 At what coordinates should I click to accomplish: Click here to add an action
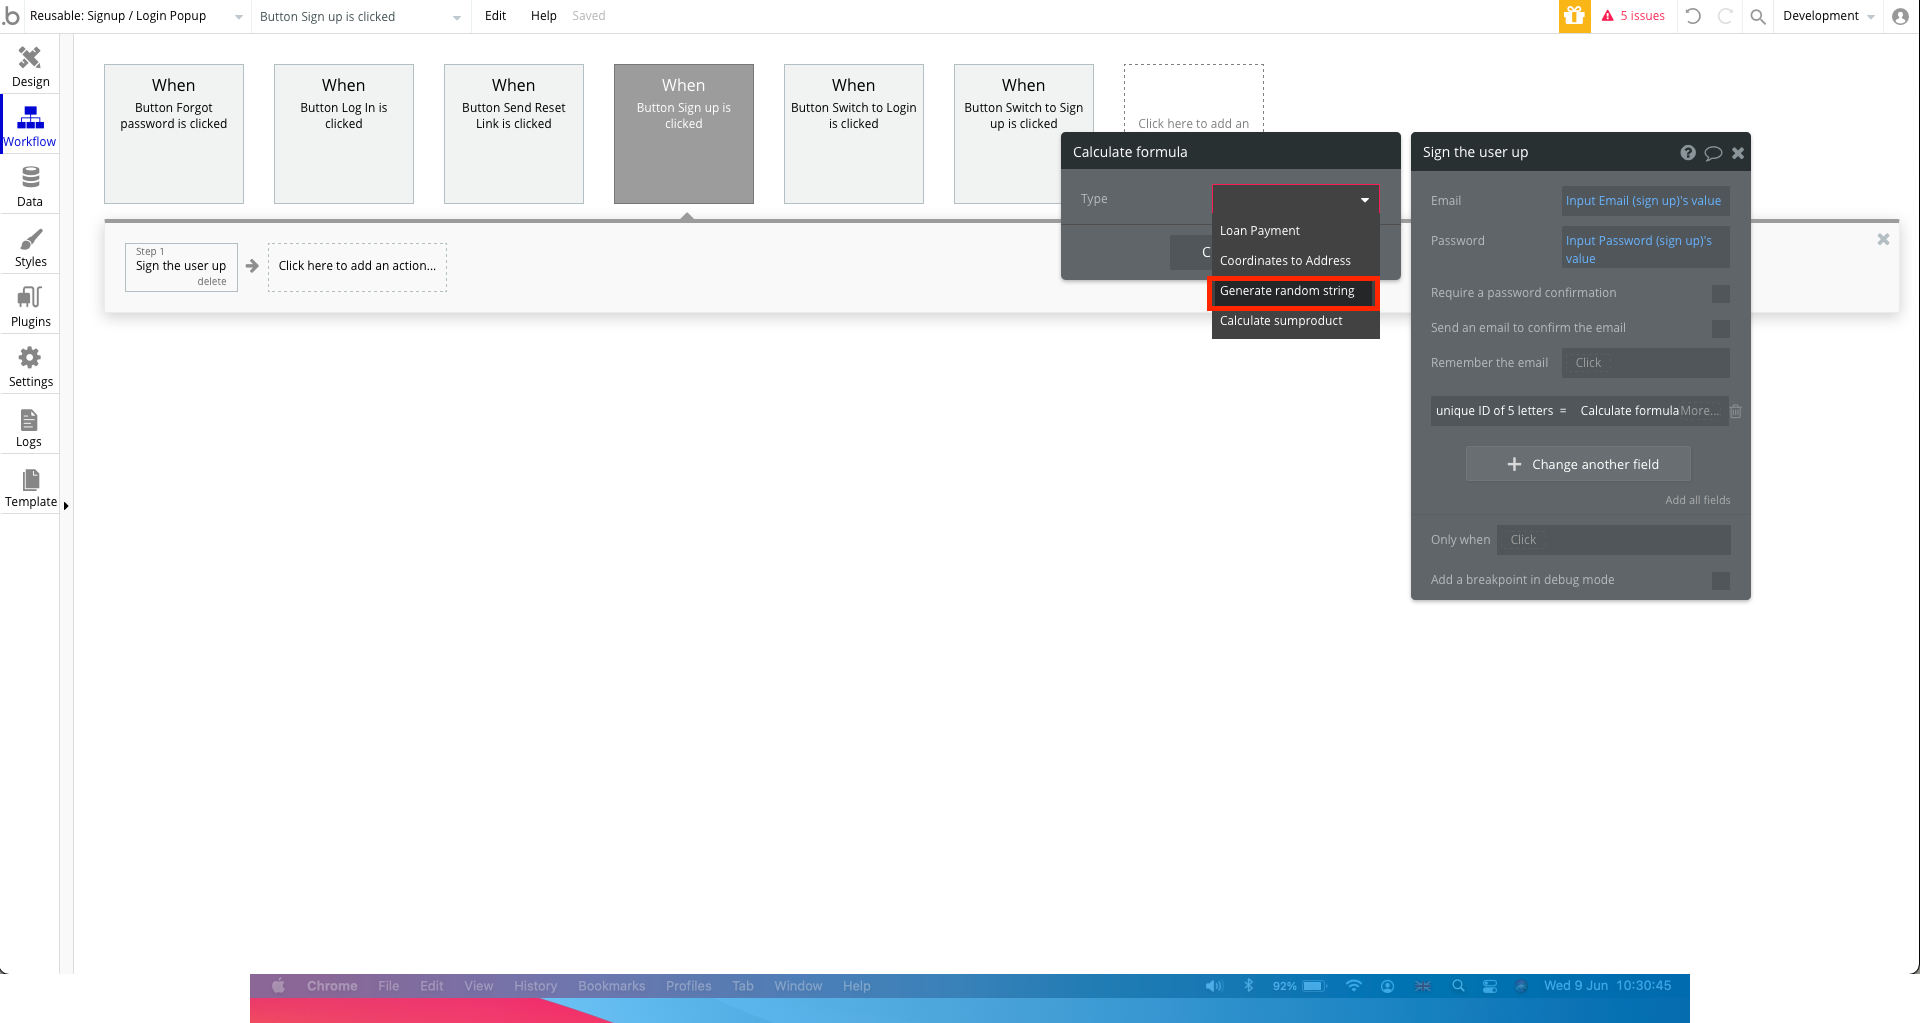point(357,267)
